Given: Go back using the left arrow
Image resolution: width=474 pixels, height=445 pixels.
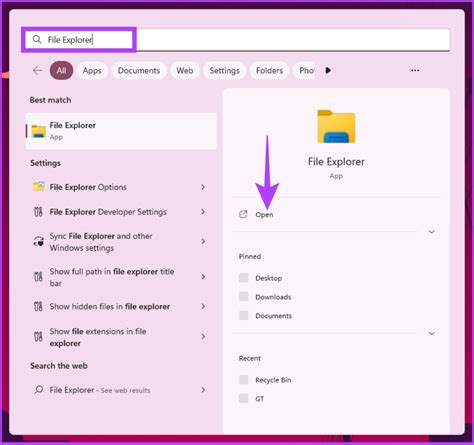Looking at the screenshot, I should tap(37, 70).
